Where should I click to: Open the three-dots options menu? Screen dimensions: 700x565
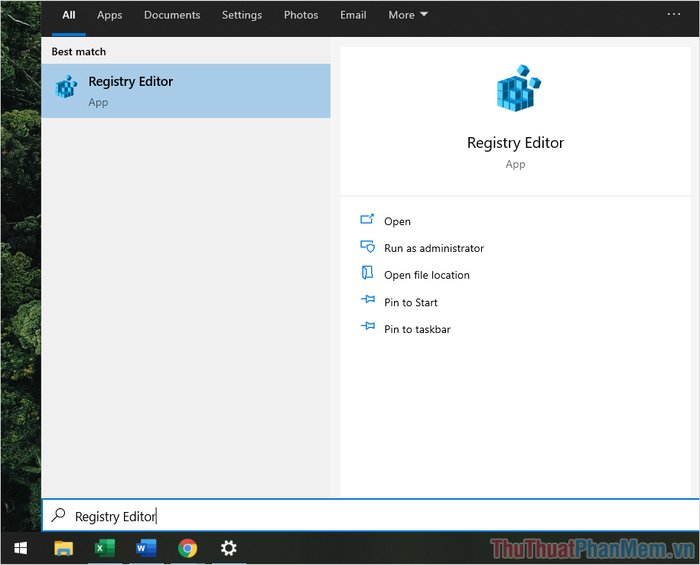(674, 14)
